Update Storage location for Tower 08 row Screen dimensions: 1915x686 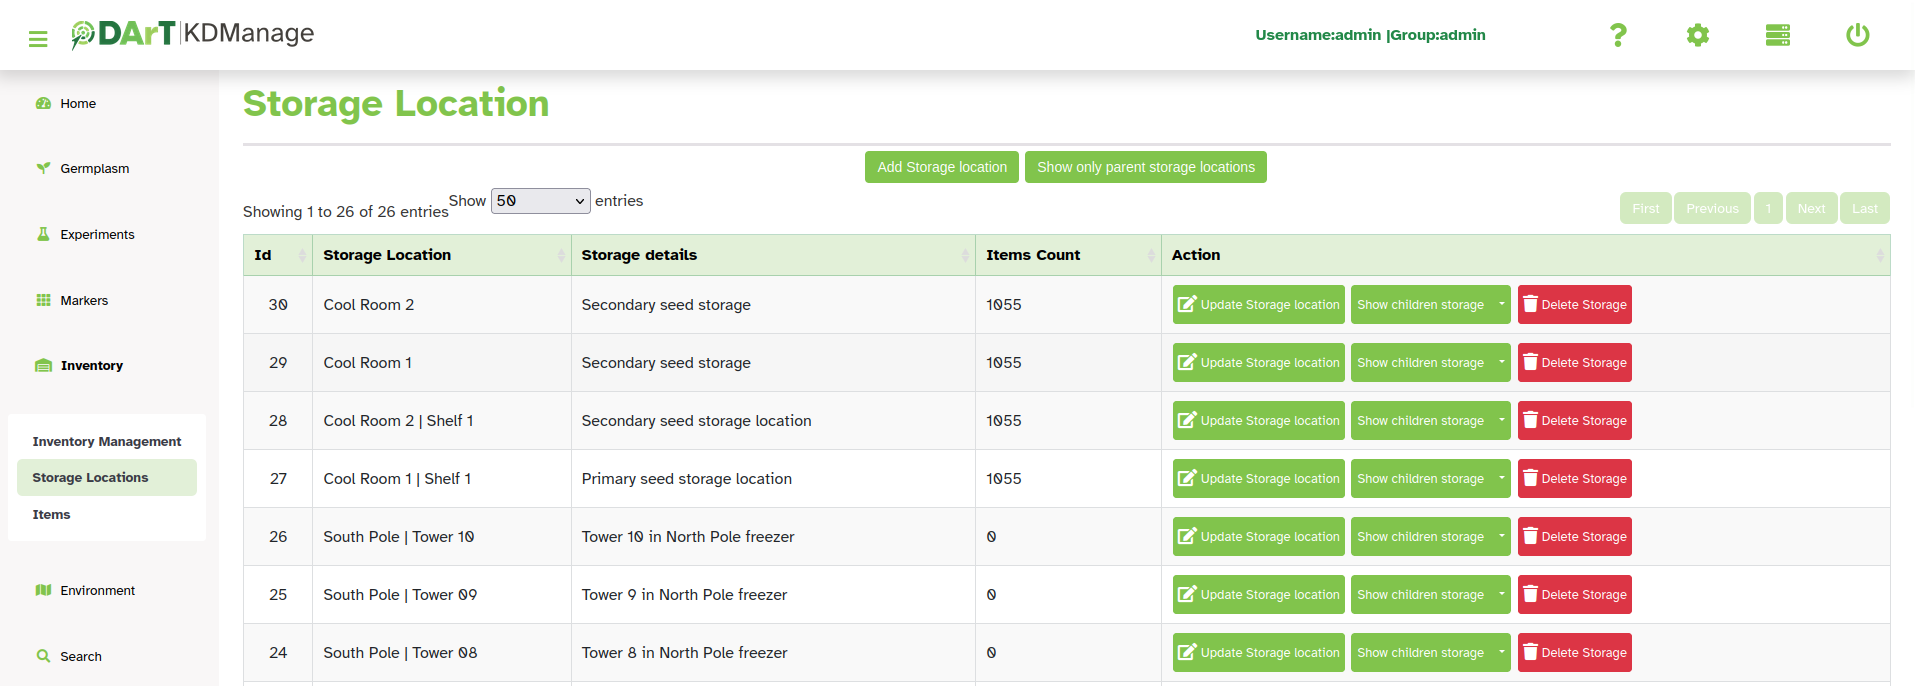coord(1258,653)
